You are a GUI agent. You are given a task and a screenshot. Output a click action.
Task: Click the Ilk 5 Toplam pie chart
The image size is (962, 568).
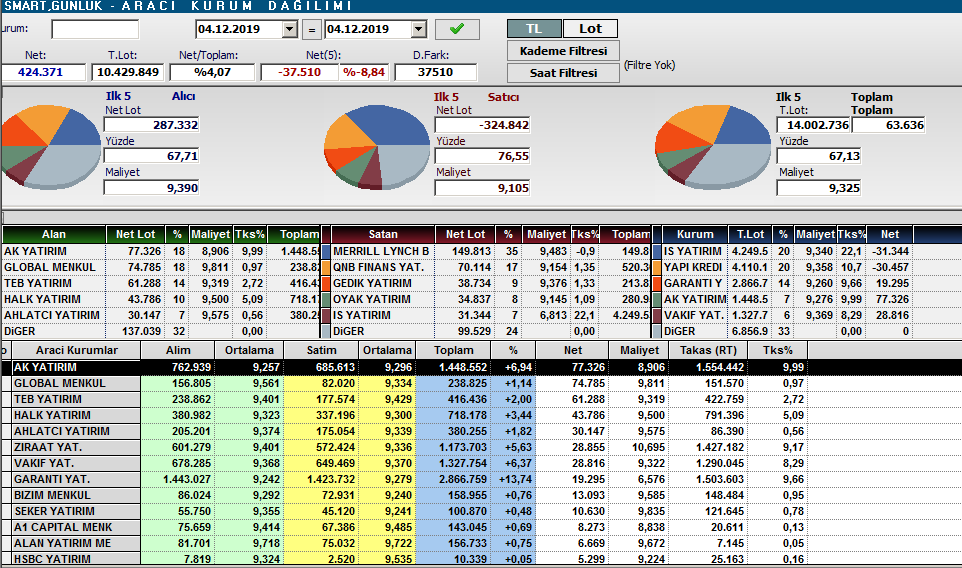[x=712, y=146]
